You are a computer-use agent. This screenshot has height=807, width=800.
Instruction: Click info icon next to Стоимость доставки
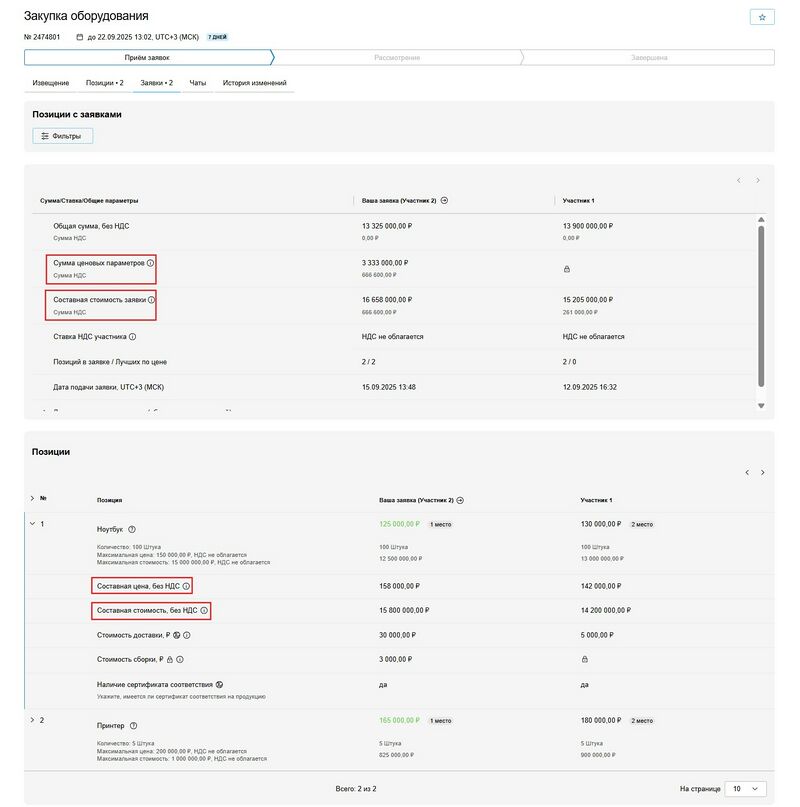coord(186,634)
